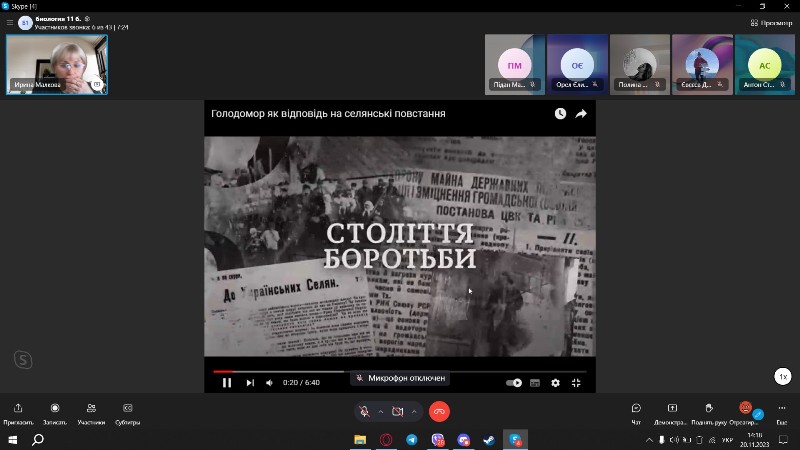This screenshot has width=800, height=450.
Task: Share the video via arrow icon
Action: click(581, 114)
